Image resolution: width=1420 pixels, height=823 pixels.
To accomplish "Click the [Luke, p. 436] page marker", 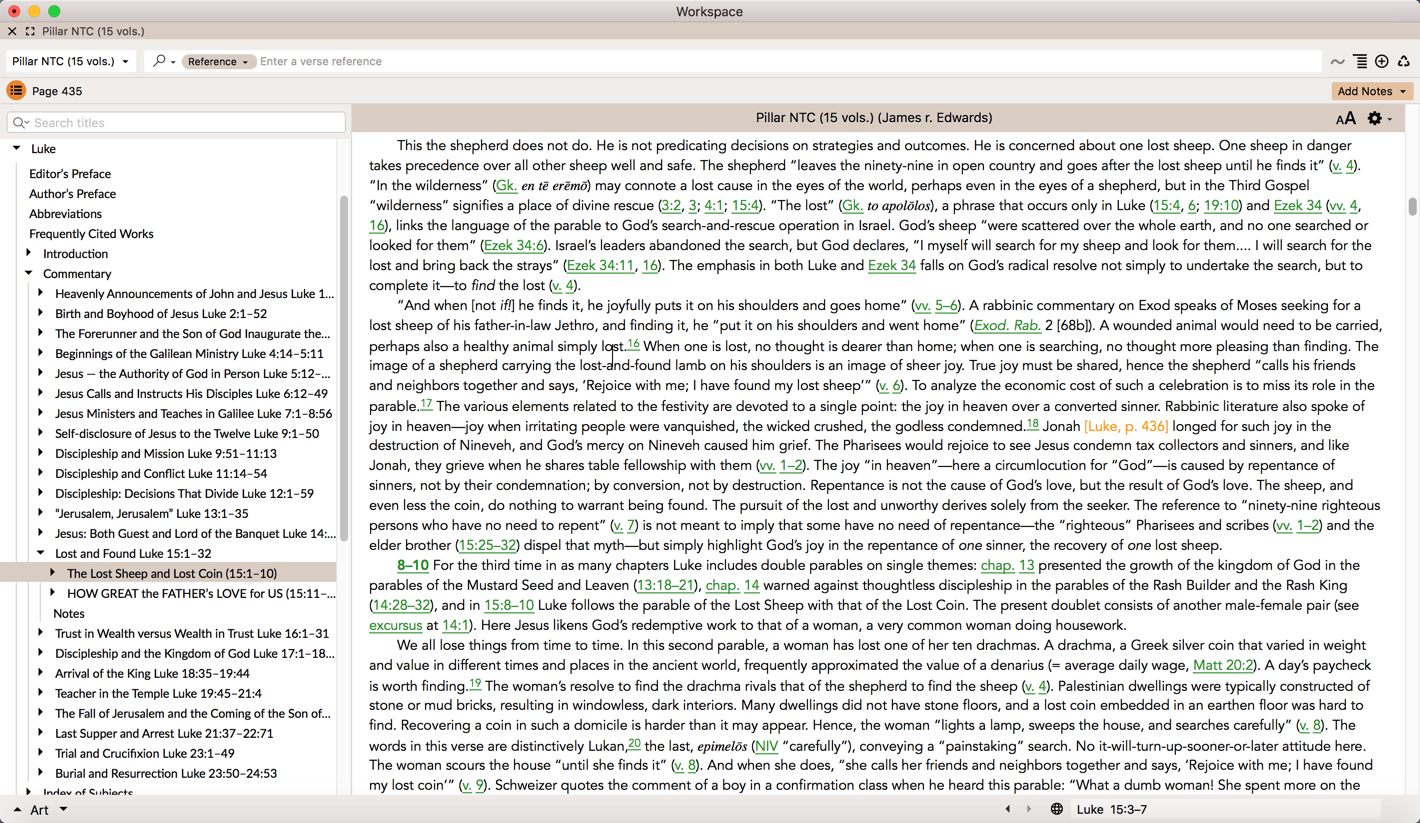I will point(1126,427).
